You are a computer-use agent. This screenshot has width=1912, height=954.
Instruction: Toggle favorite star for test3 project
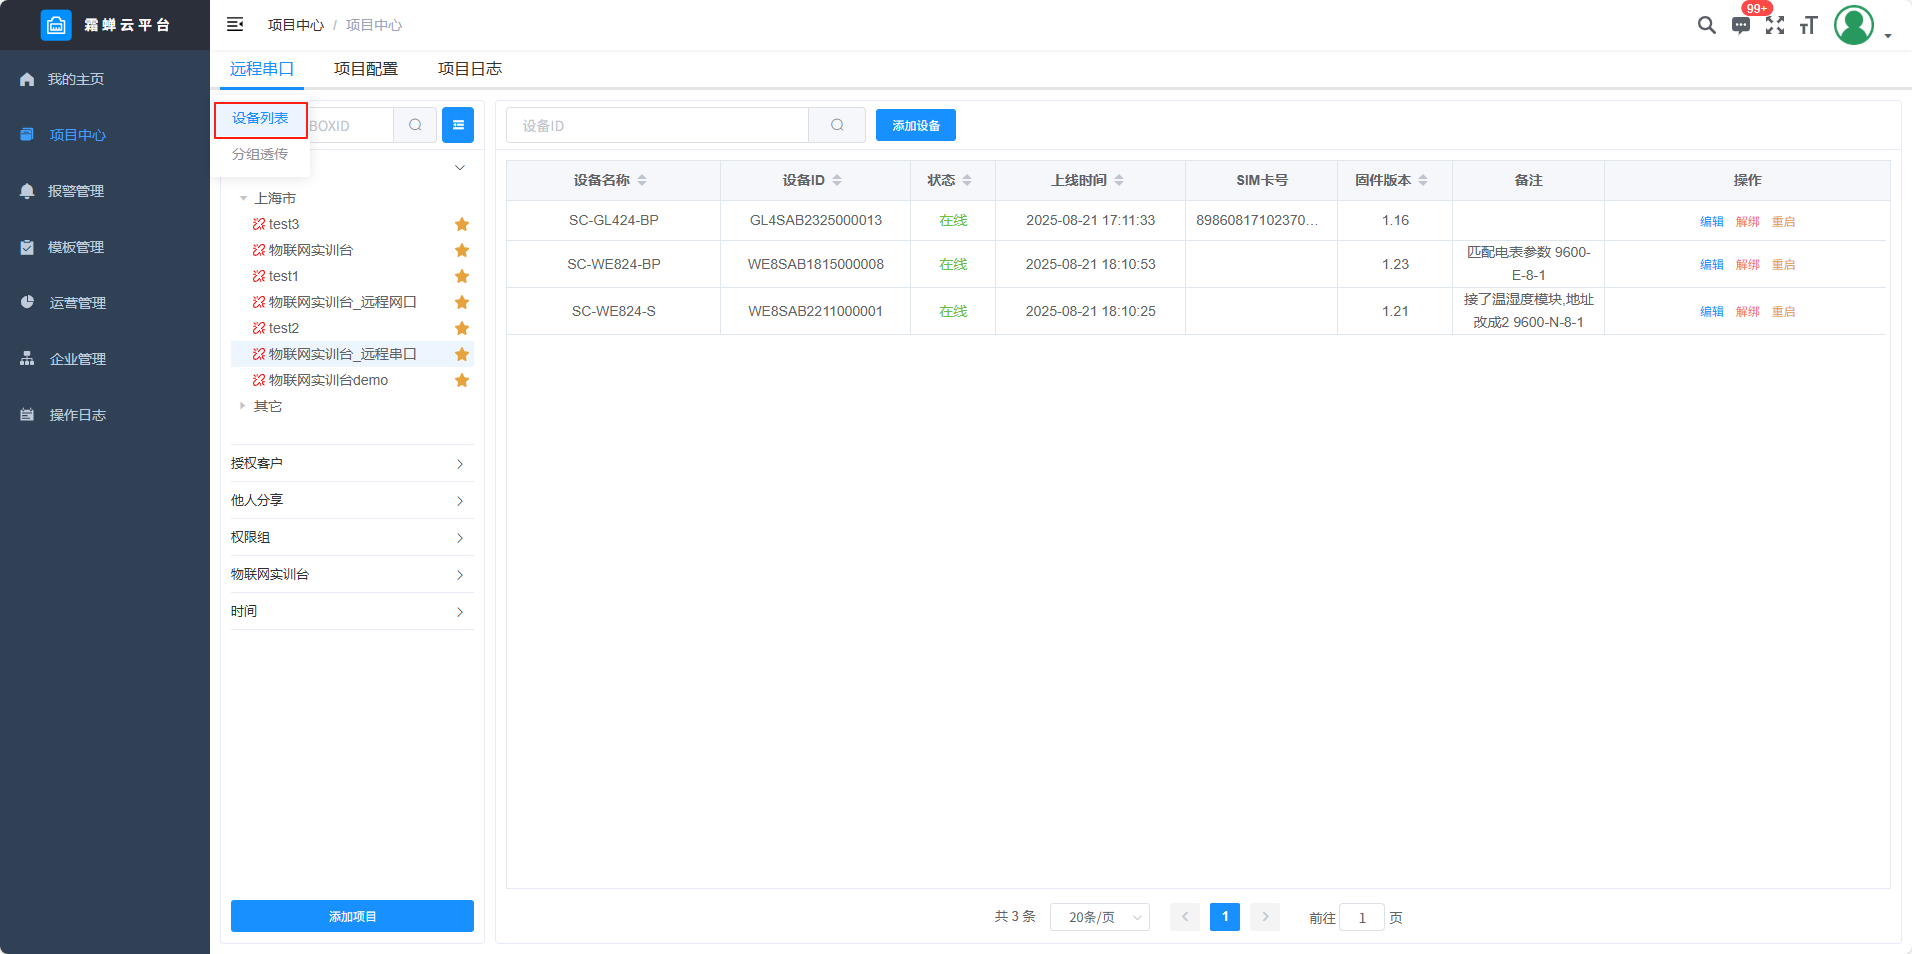click(462, 224)
